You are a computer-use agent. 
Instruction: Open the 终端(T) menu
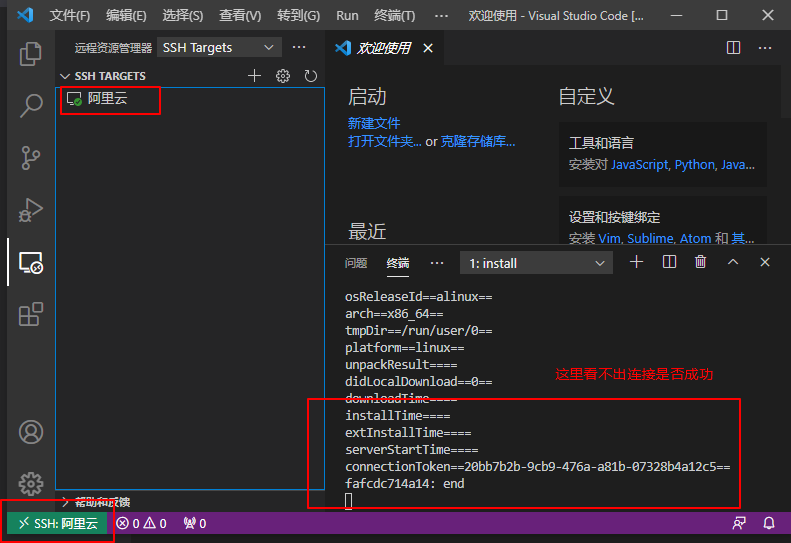(x=394, y=16)
